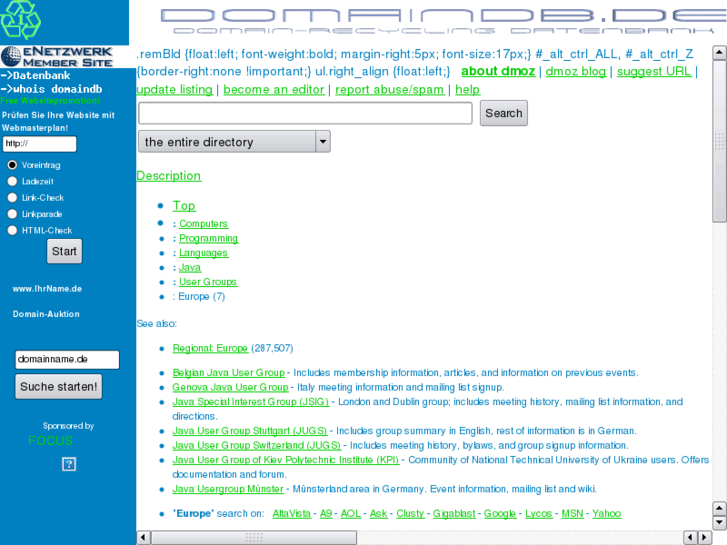
Task: Go to User Groups category link
Action: pyautogui.click(x=208, y=282)
